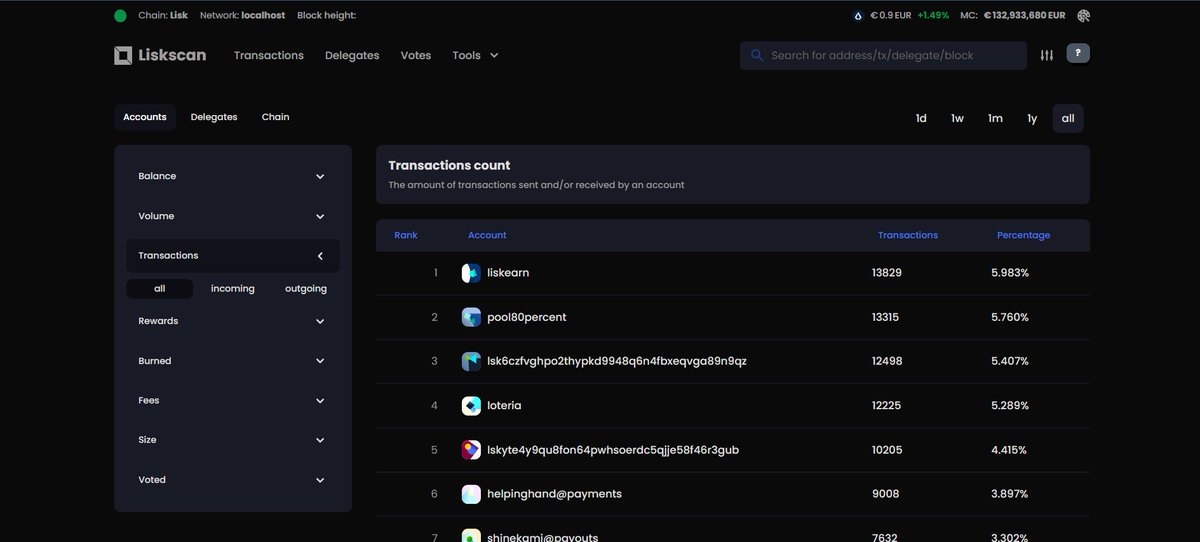Select the 'incoming' transactions filter

click(x=233, y=289)
